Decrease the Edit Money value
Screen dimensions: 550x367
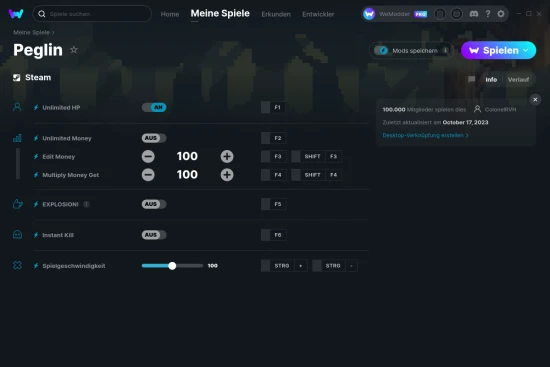(148, 156)
